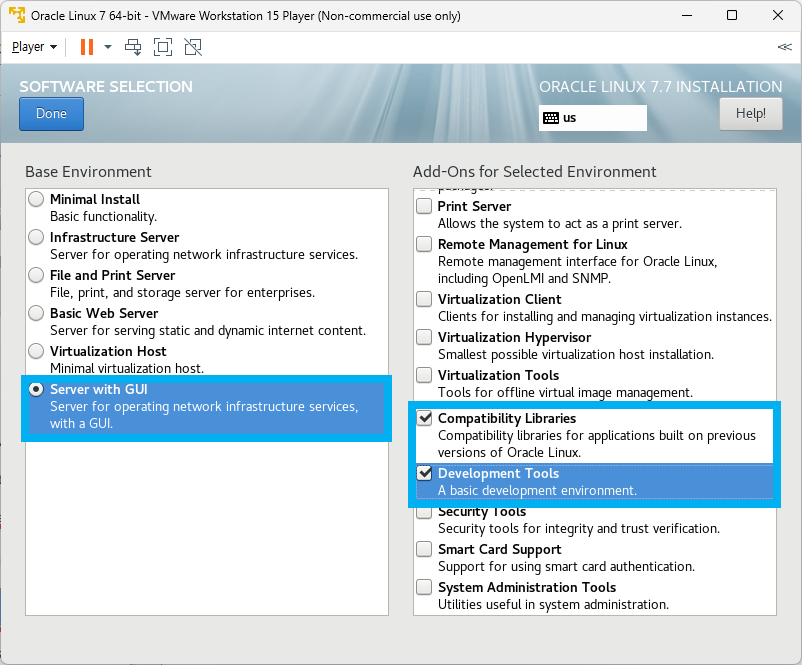The width and height of the screenshot is (802, 665).
Task: Click 'Server for serving static and dynamic internet content.'
Action: [208, 330]
